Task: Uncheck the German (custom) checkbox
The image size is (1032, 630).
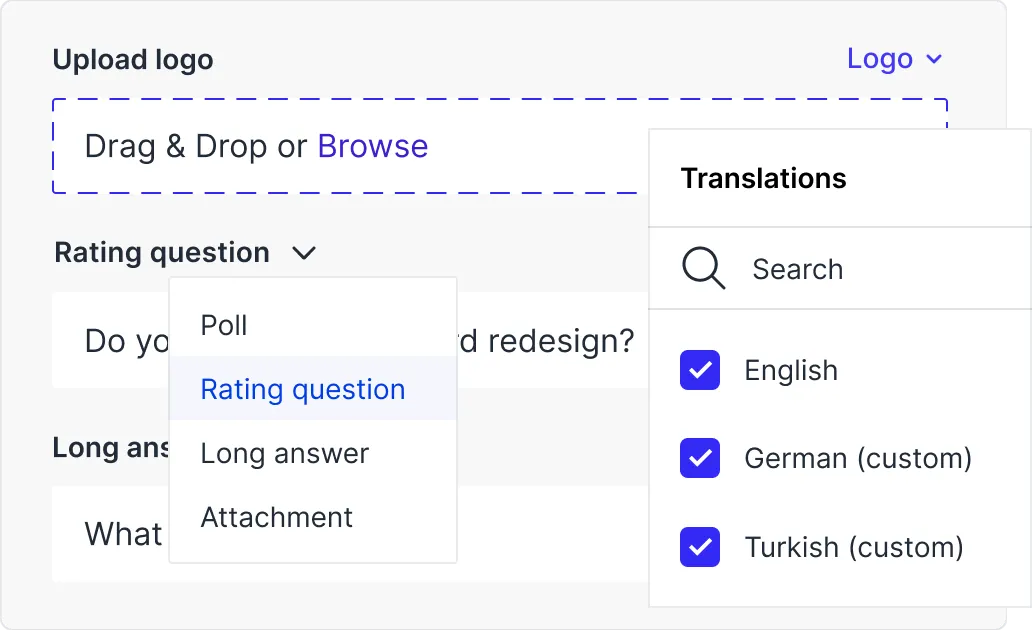Action: click(x=700, y=459)
